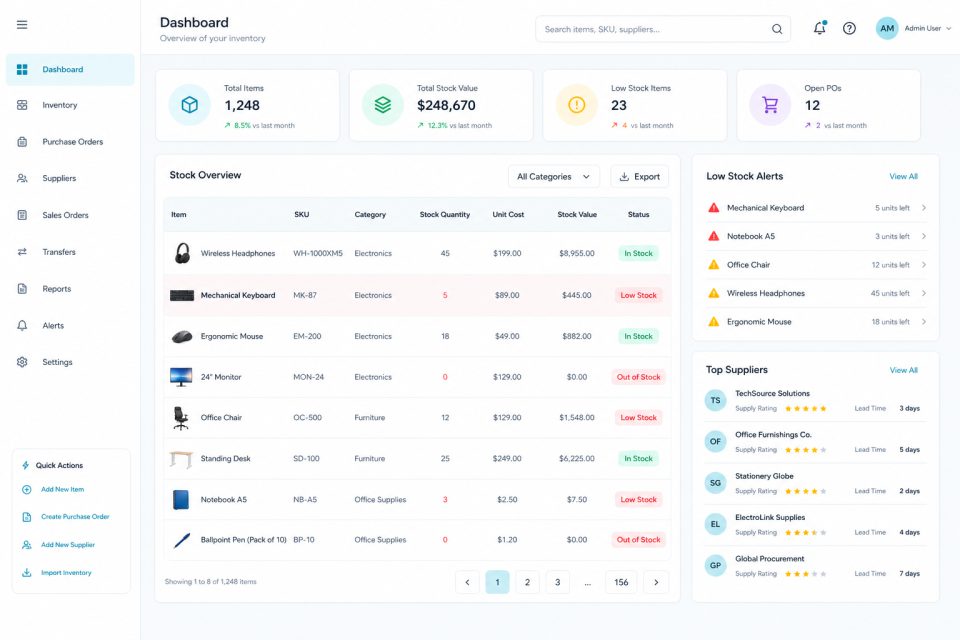960x640 pixels.
Task: Open the Dashboard sidebar item
Action: click(x=70, y=69)
